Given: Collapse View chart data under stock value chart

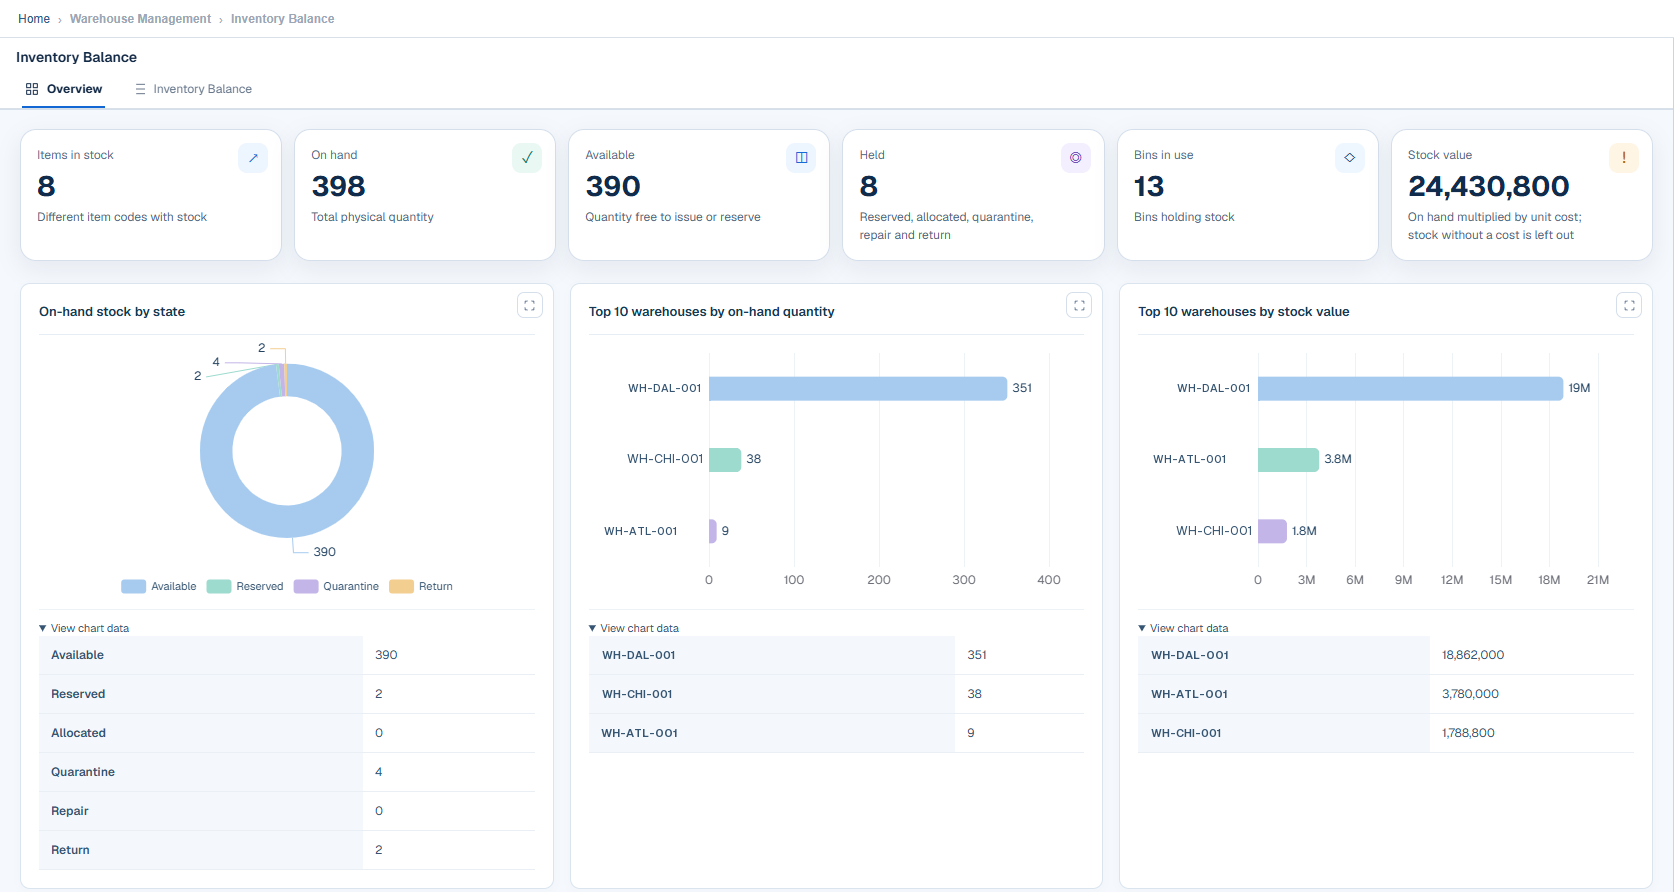Looking at the screenshot, I should pos(1183,628).
